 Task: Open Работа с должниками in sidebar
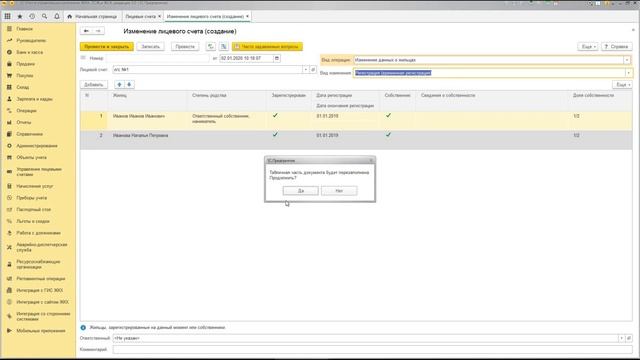[x=38, y=233]
